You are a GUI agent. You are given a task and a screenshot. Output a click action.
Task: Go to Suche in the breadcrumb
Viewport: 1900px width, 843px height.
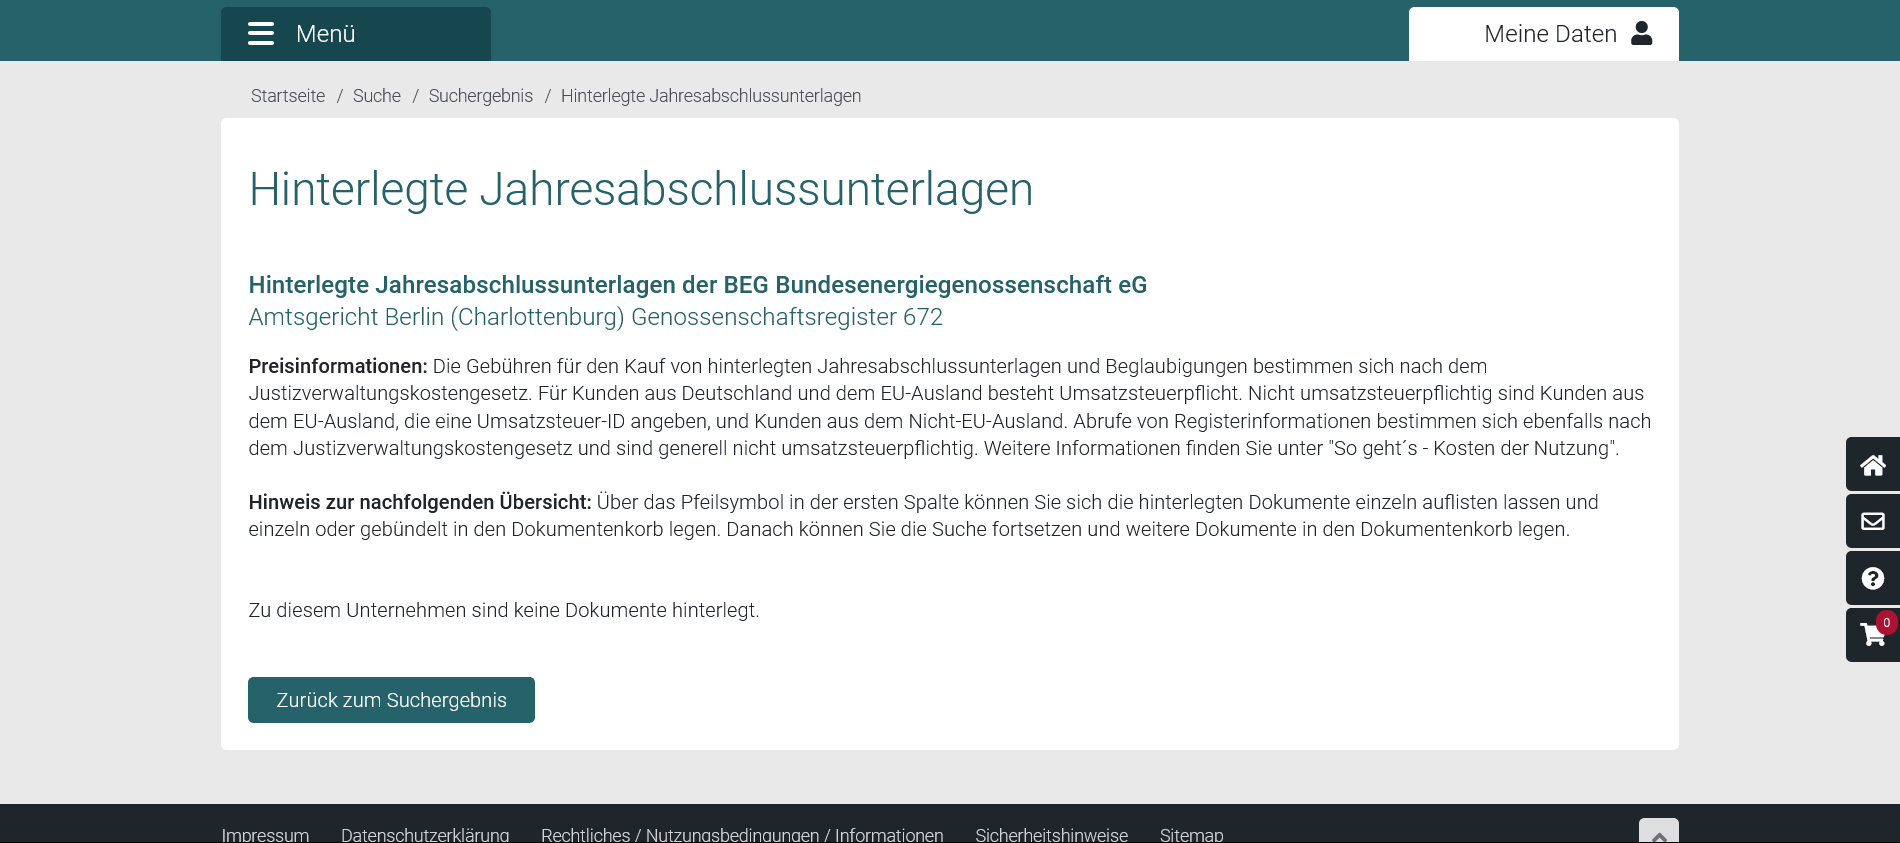coord(376,96)
